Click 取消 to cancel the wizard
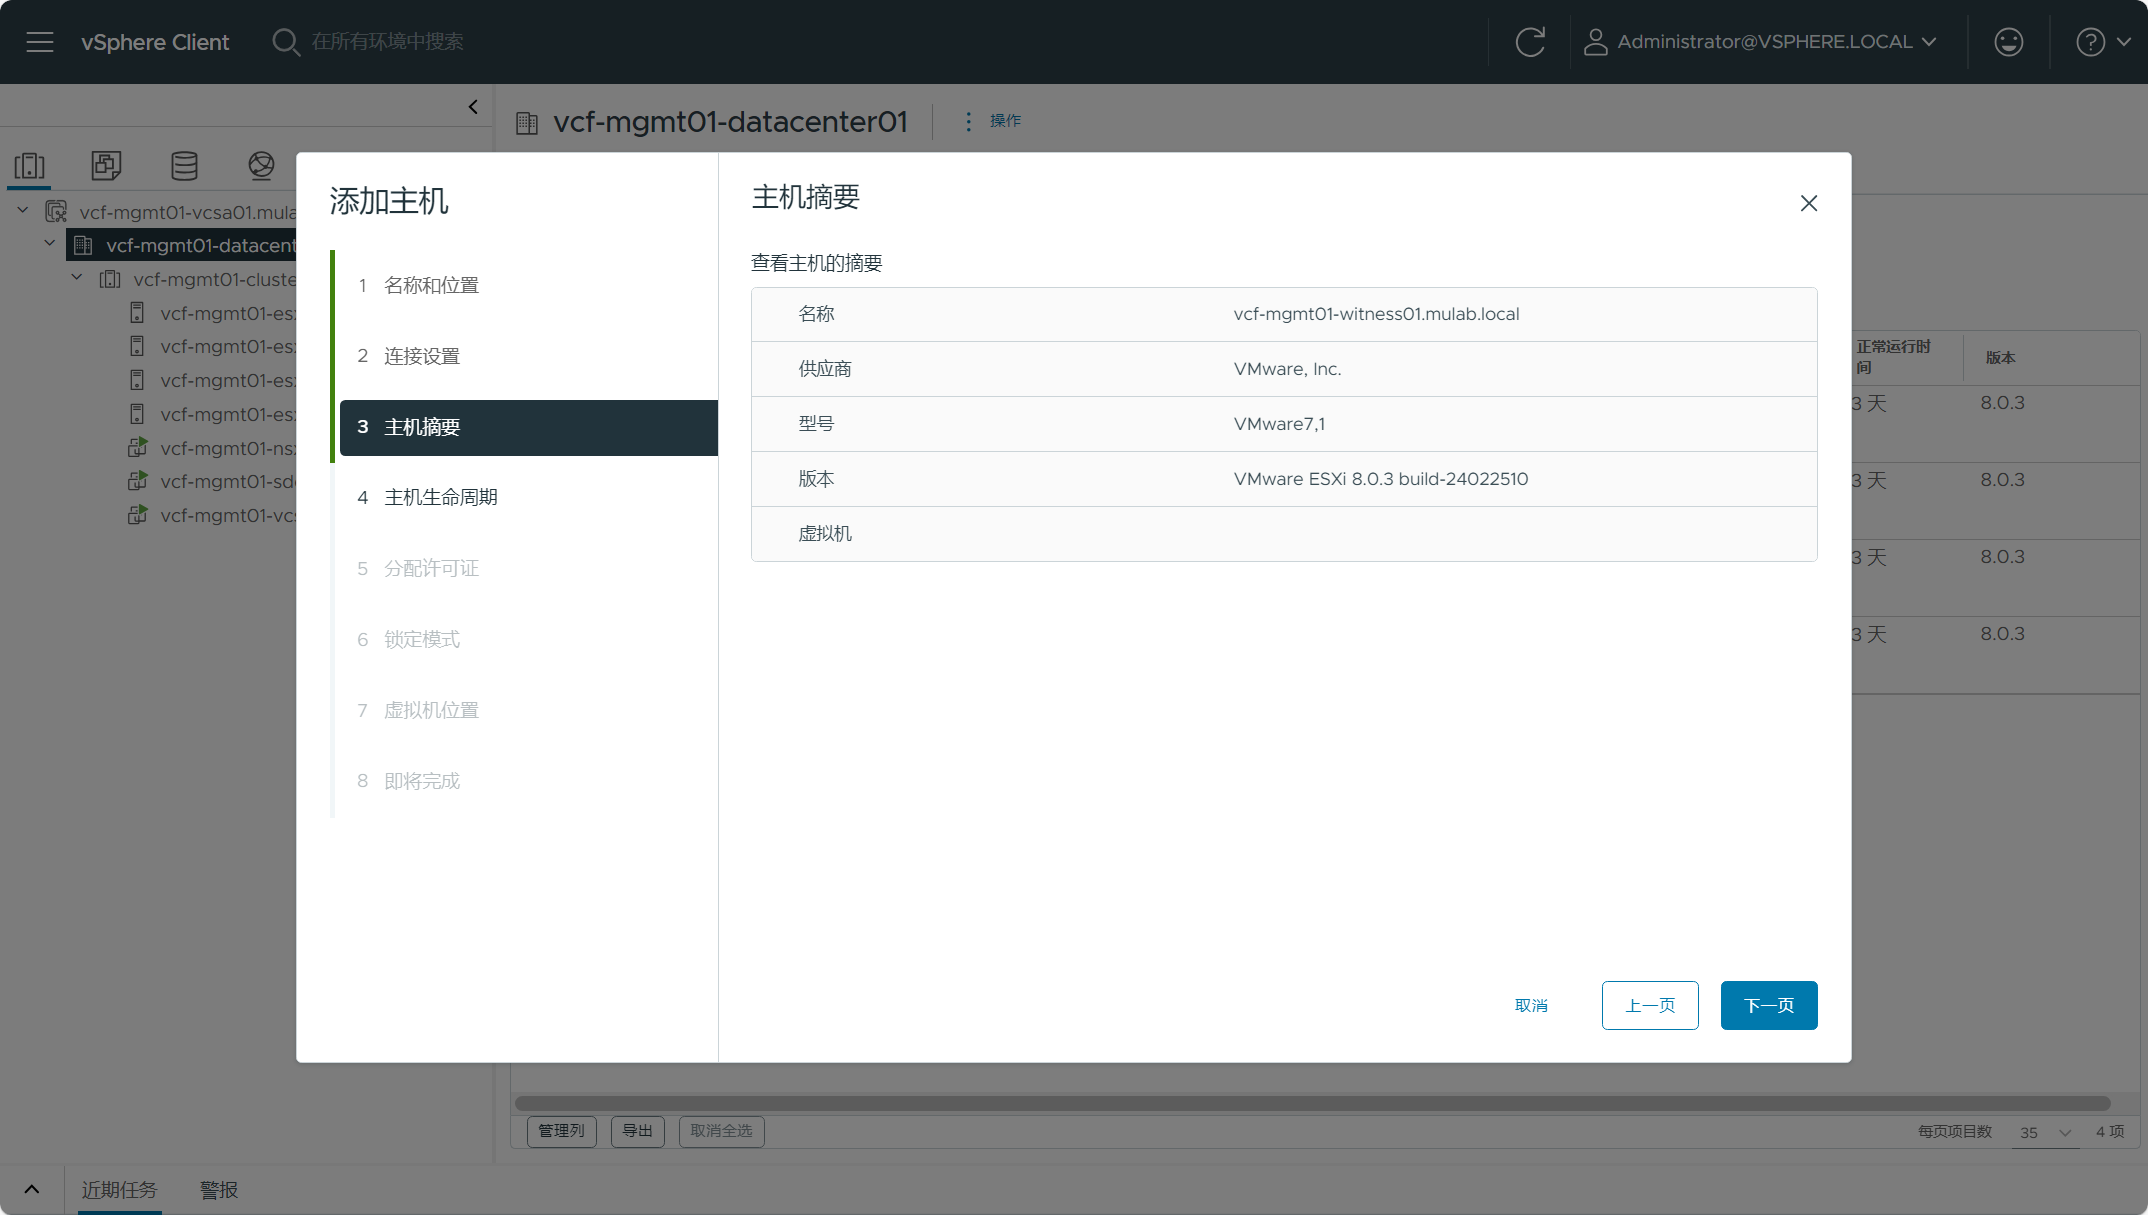 (1531, 1005)
